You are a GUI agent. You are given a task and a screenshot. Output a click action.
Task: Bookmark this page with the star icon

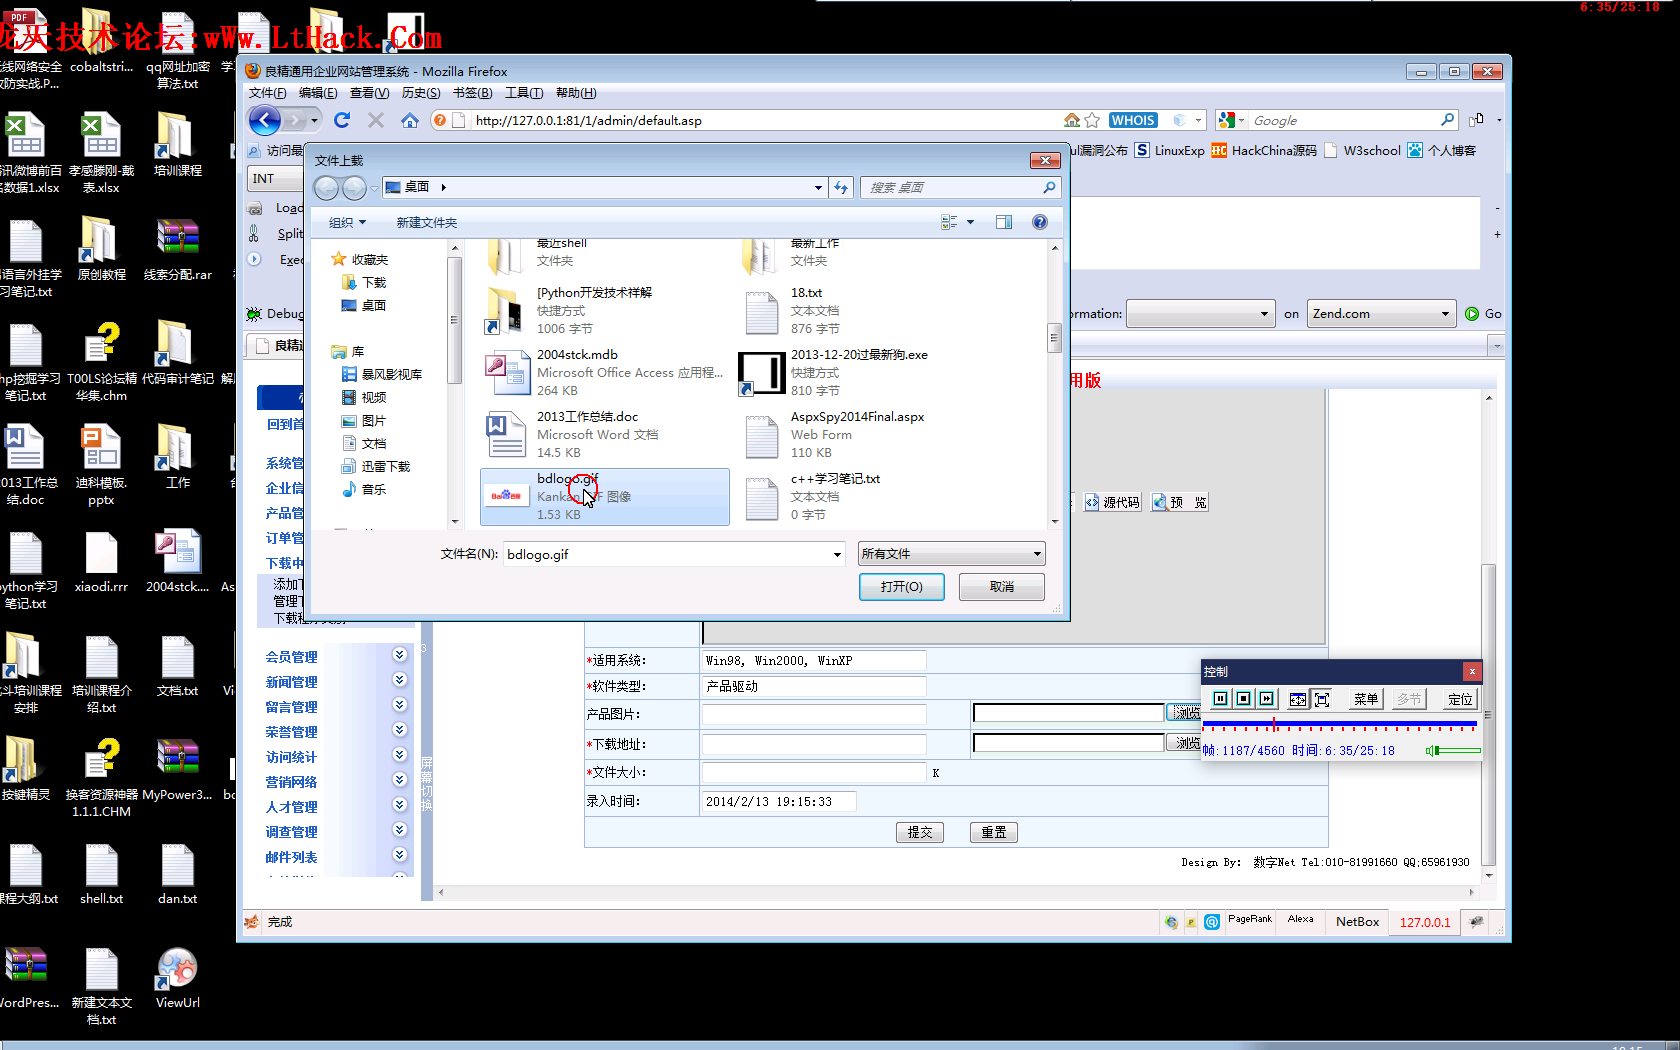1092,120
